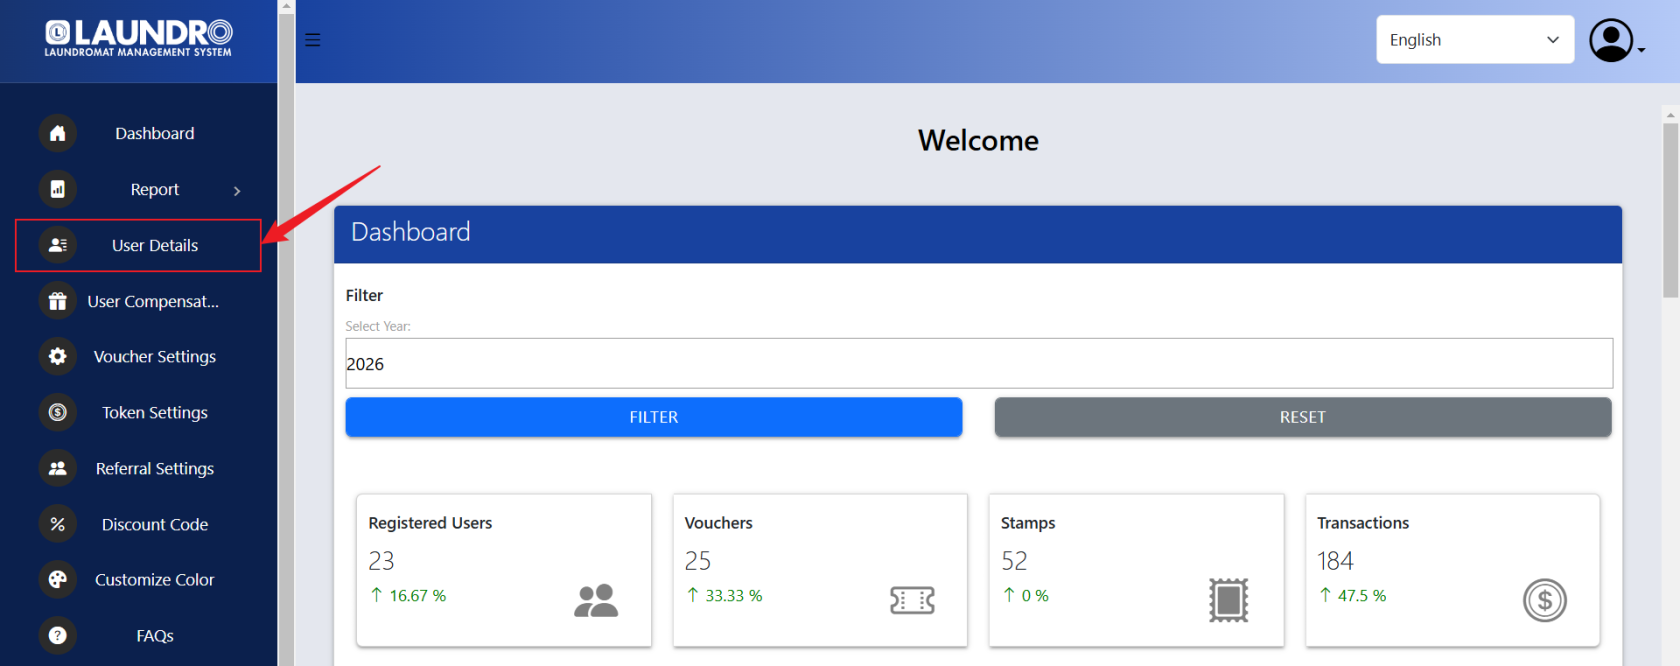The image size is (1680, 666).
Task: Click the Transactions dollar coin icon
Action: 1545,600
